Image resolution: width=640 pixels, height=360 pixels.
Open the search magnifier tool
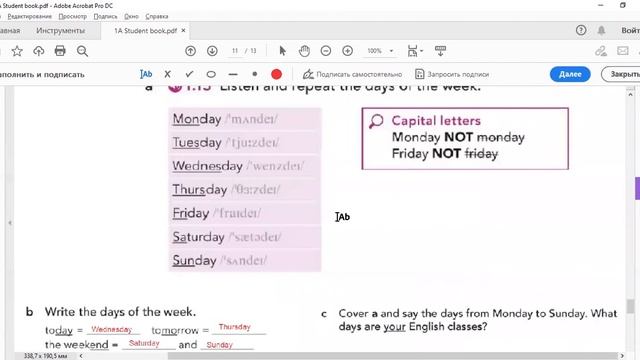pos(82,51)
